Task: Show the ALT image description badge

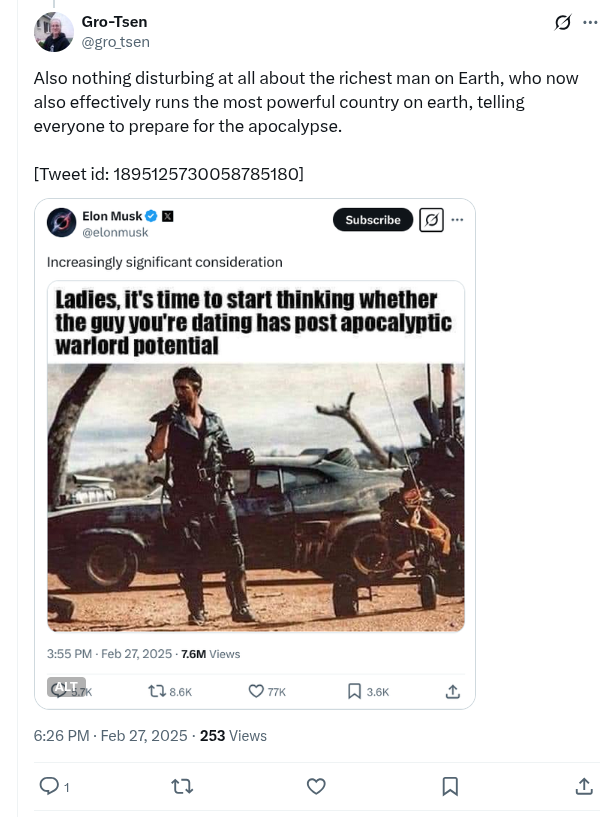Action: coord(66,687)
